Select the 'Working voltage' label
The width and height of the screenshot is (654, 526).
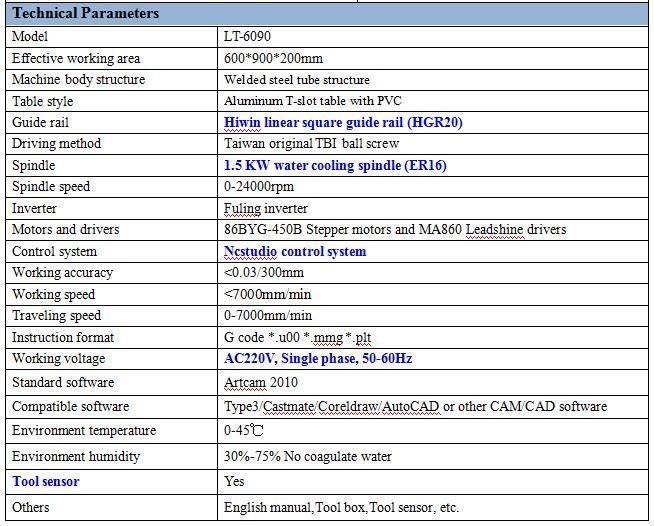pyautogui.click(x=58, y=359)
